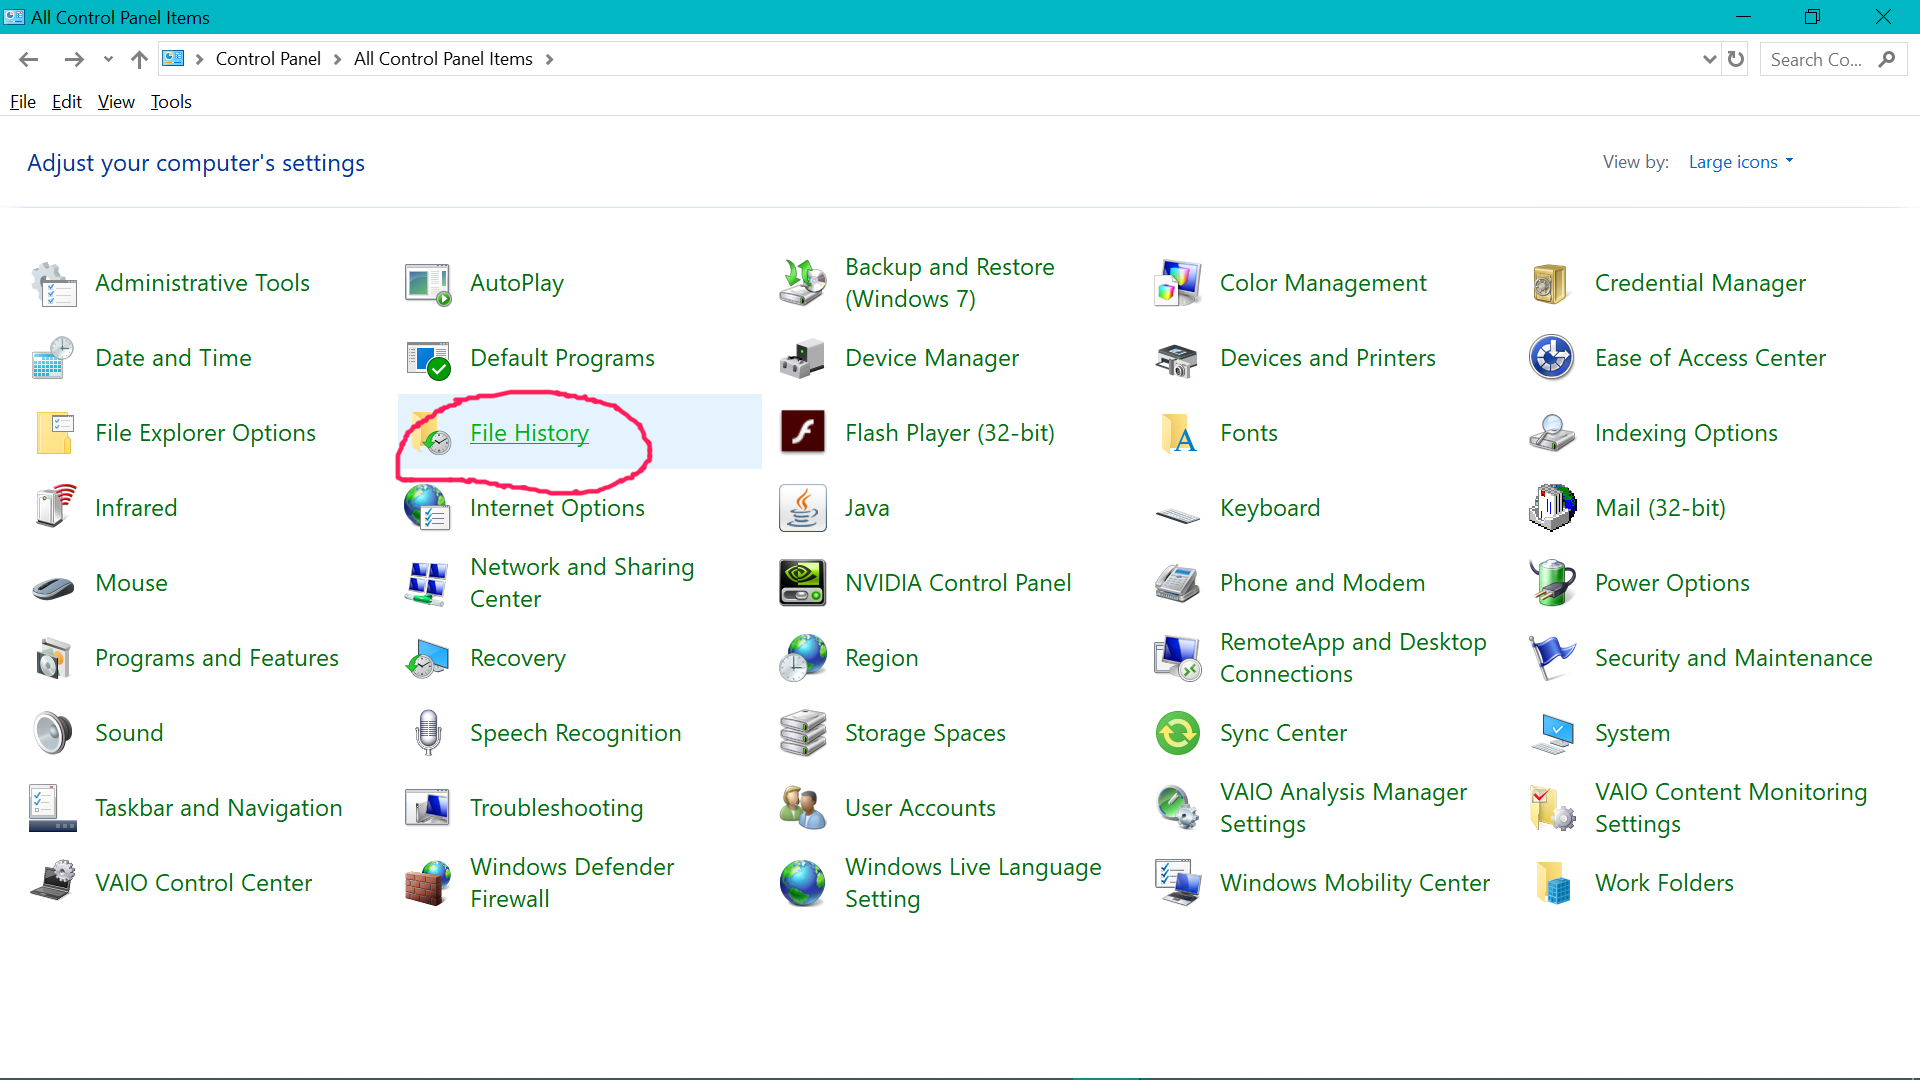Click the Color Management icon

[x=1178, y=283]
